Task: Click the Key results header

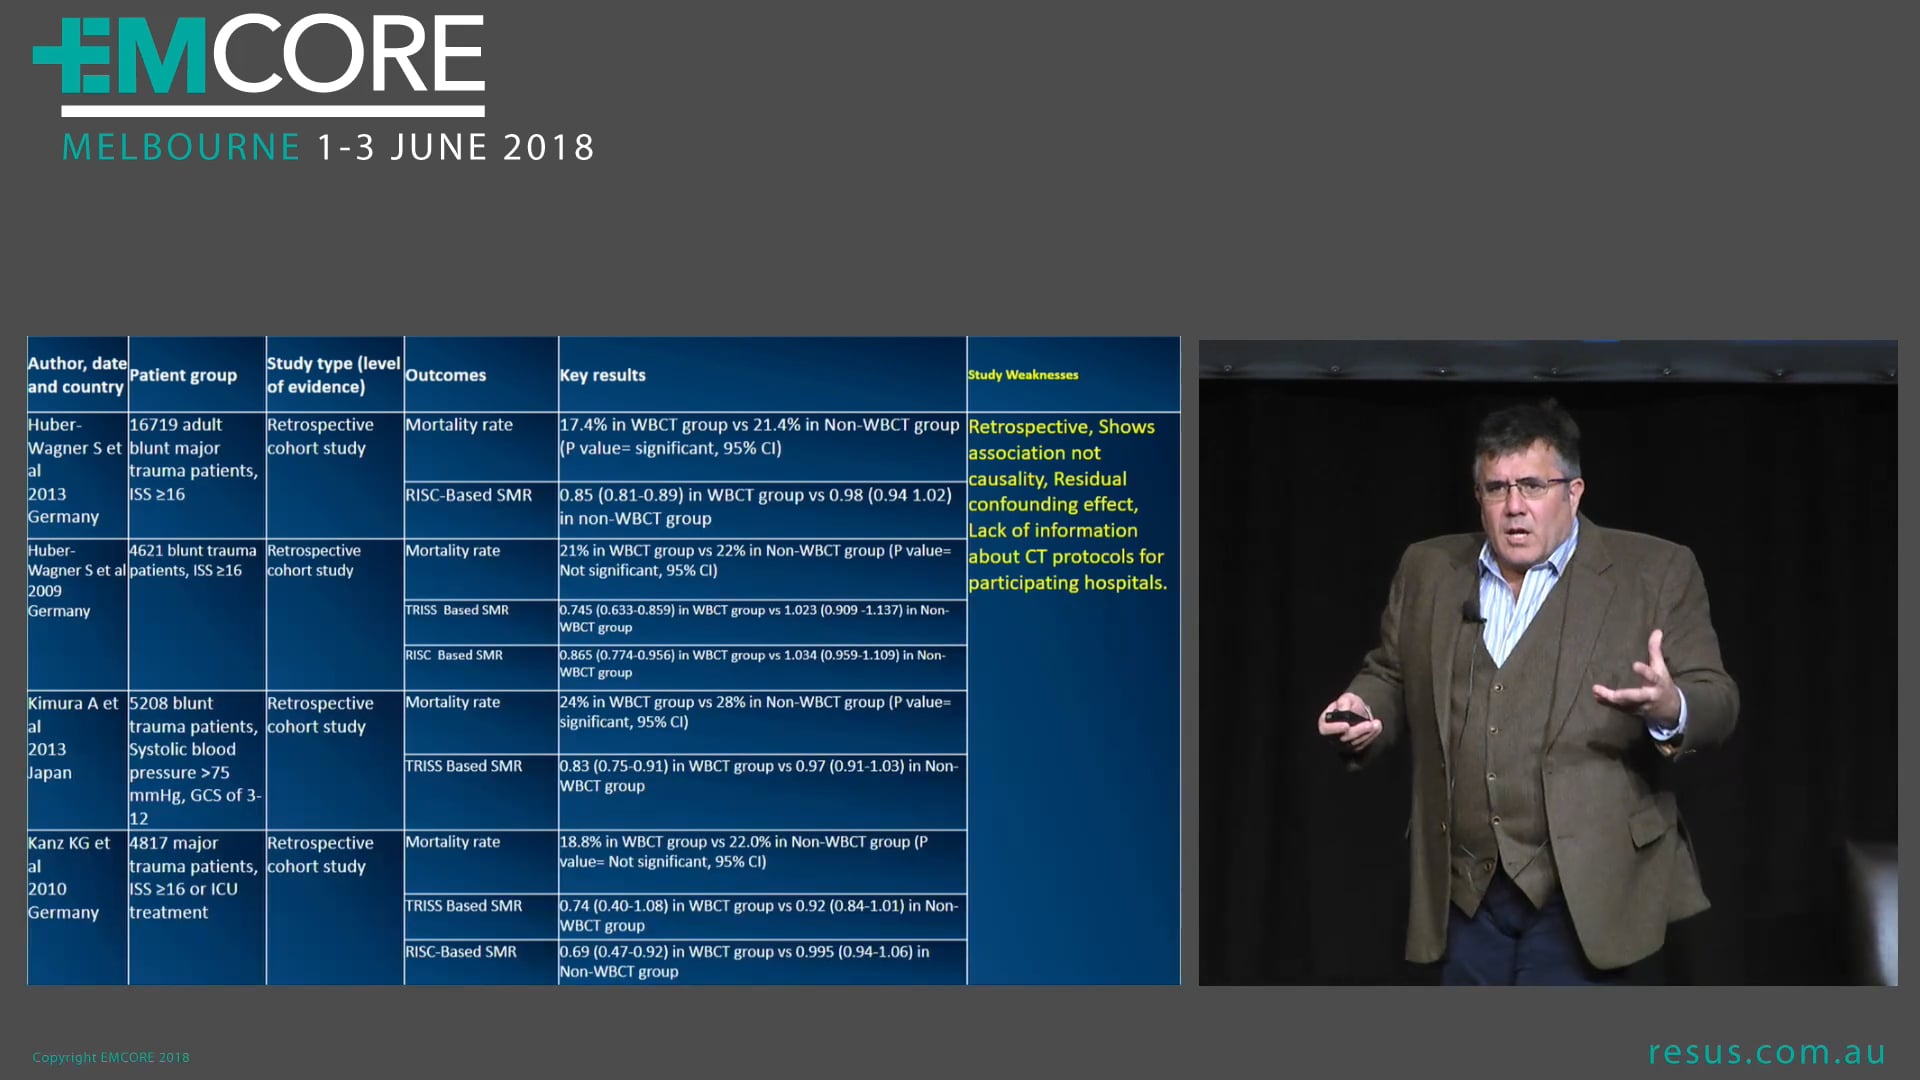Action: [x=601, y=375]
